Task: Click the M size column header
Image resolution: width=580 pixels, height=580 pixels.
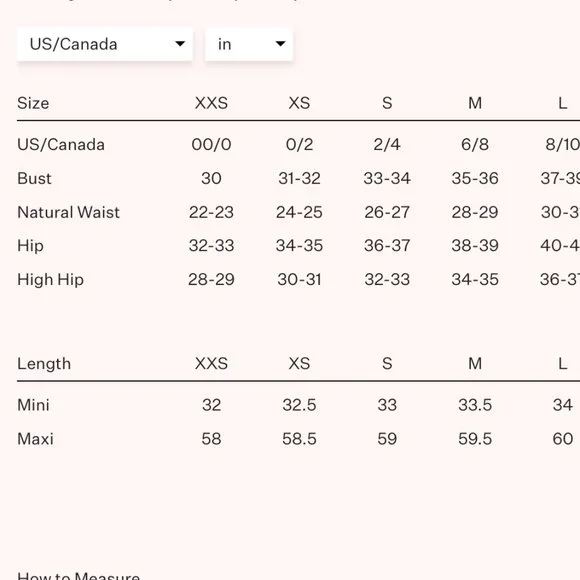Action: tap(475, 103)
